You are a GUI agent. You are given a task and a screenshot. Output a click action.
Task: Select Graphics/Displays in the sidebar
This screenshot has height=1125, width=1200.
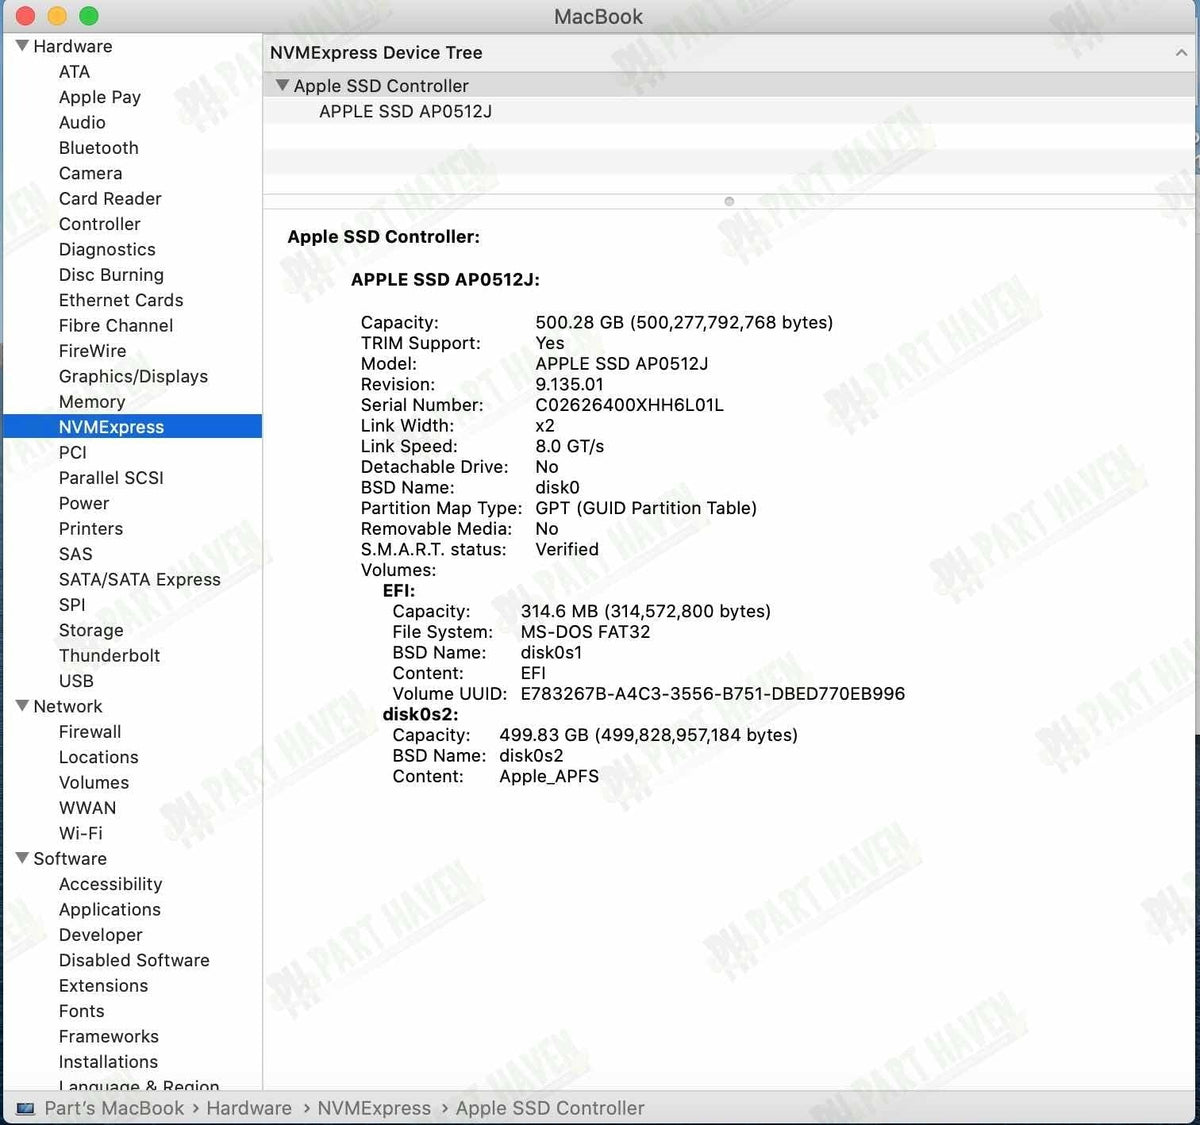tap(133, 377)
